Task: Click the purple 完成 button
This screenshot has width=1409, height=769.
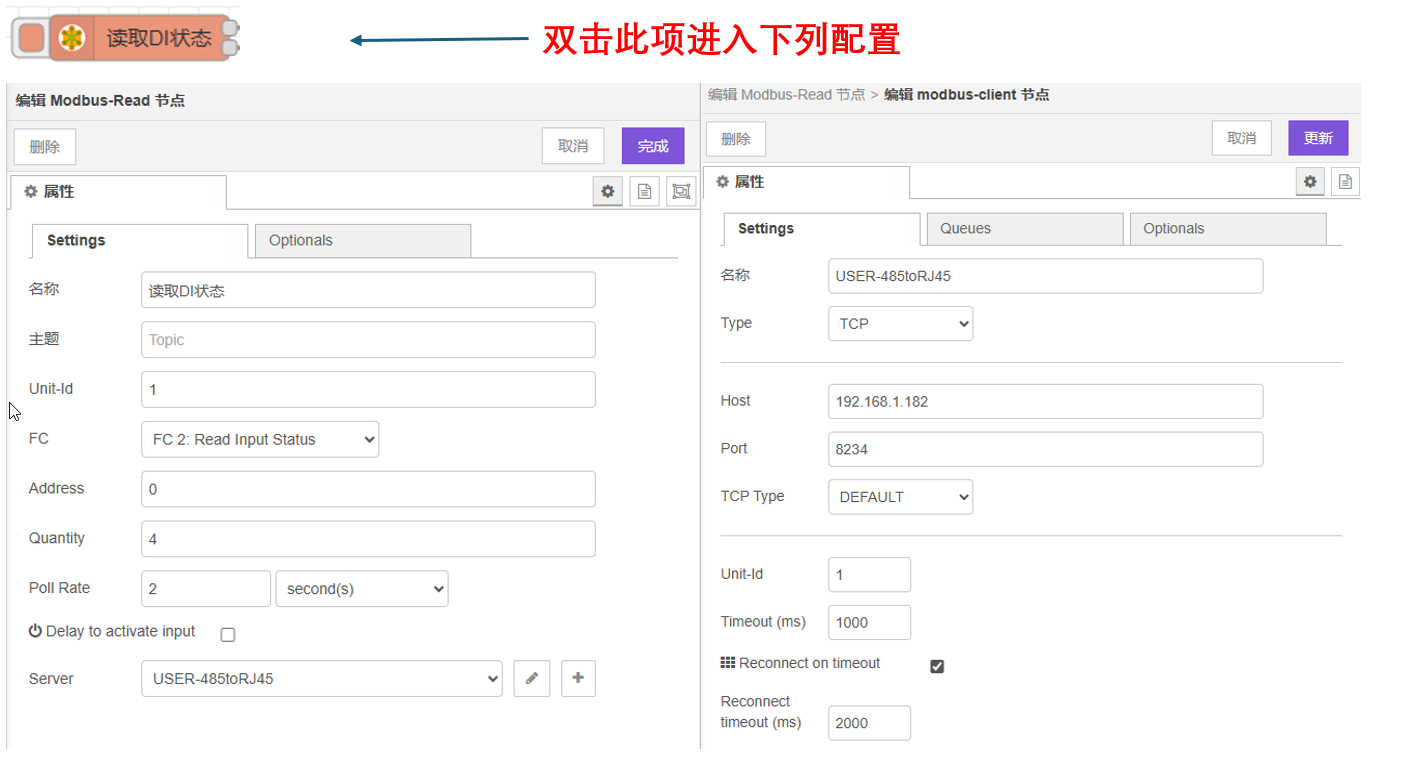Action: pyautogui.click(x=653, y=146)
